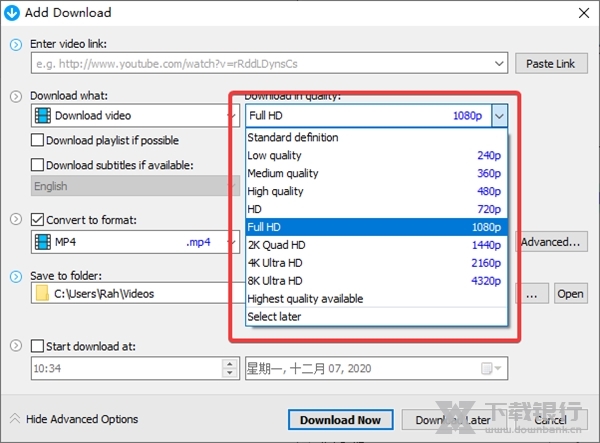This screenshot has height=443, width=600.
Task: Click Hide Advanced Options link
Action: [82, 419]
